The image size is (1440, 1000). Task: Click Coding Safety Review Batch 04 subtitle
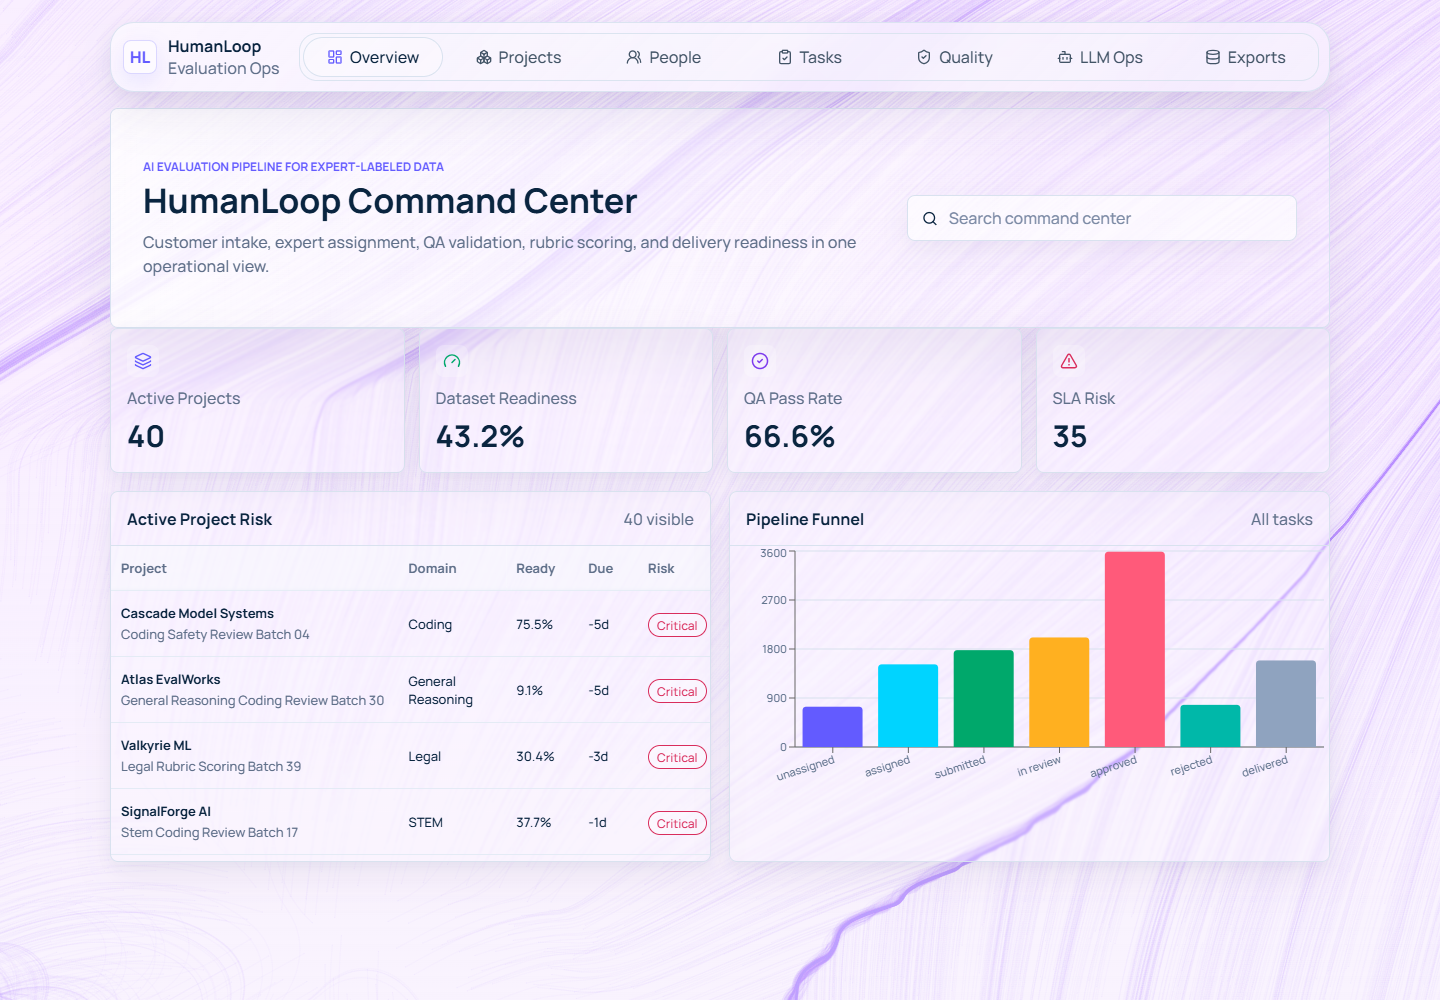(215, 634)
